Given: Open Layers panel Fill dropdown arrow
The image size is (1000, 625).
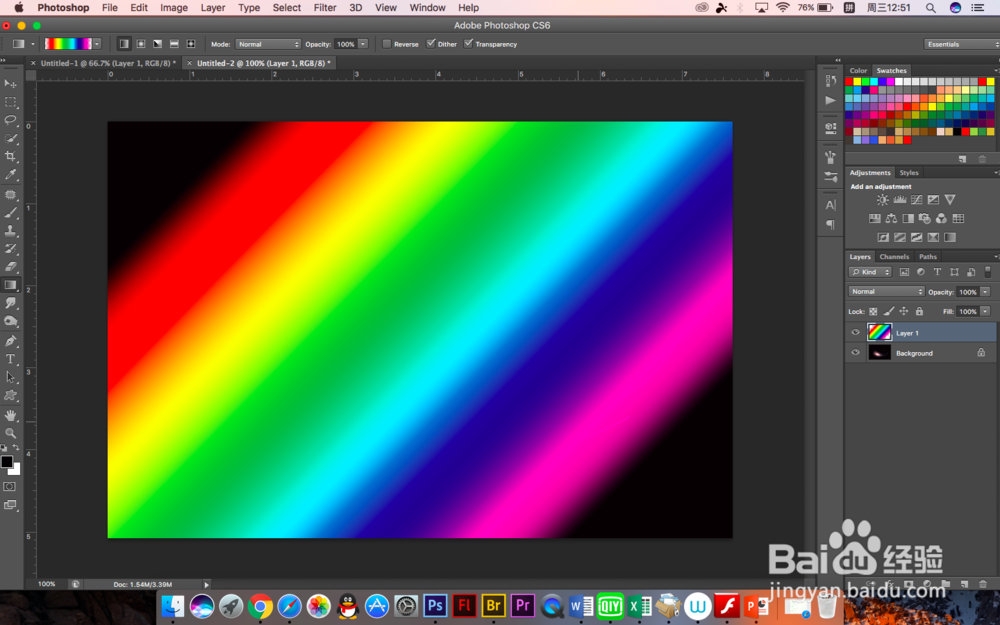Looking at the screenshot, I should (985, 312).
